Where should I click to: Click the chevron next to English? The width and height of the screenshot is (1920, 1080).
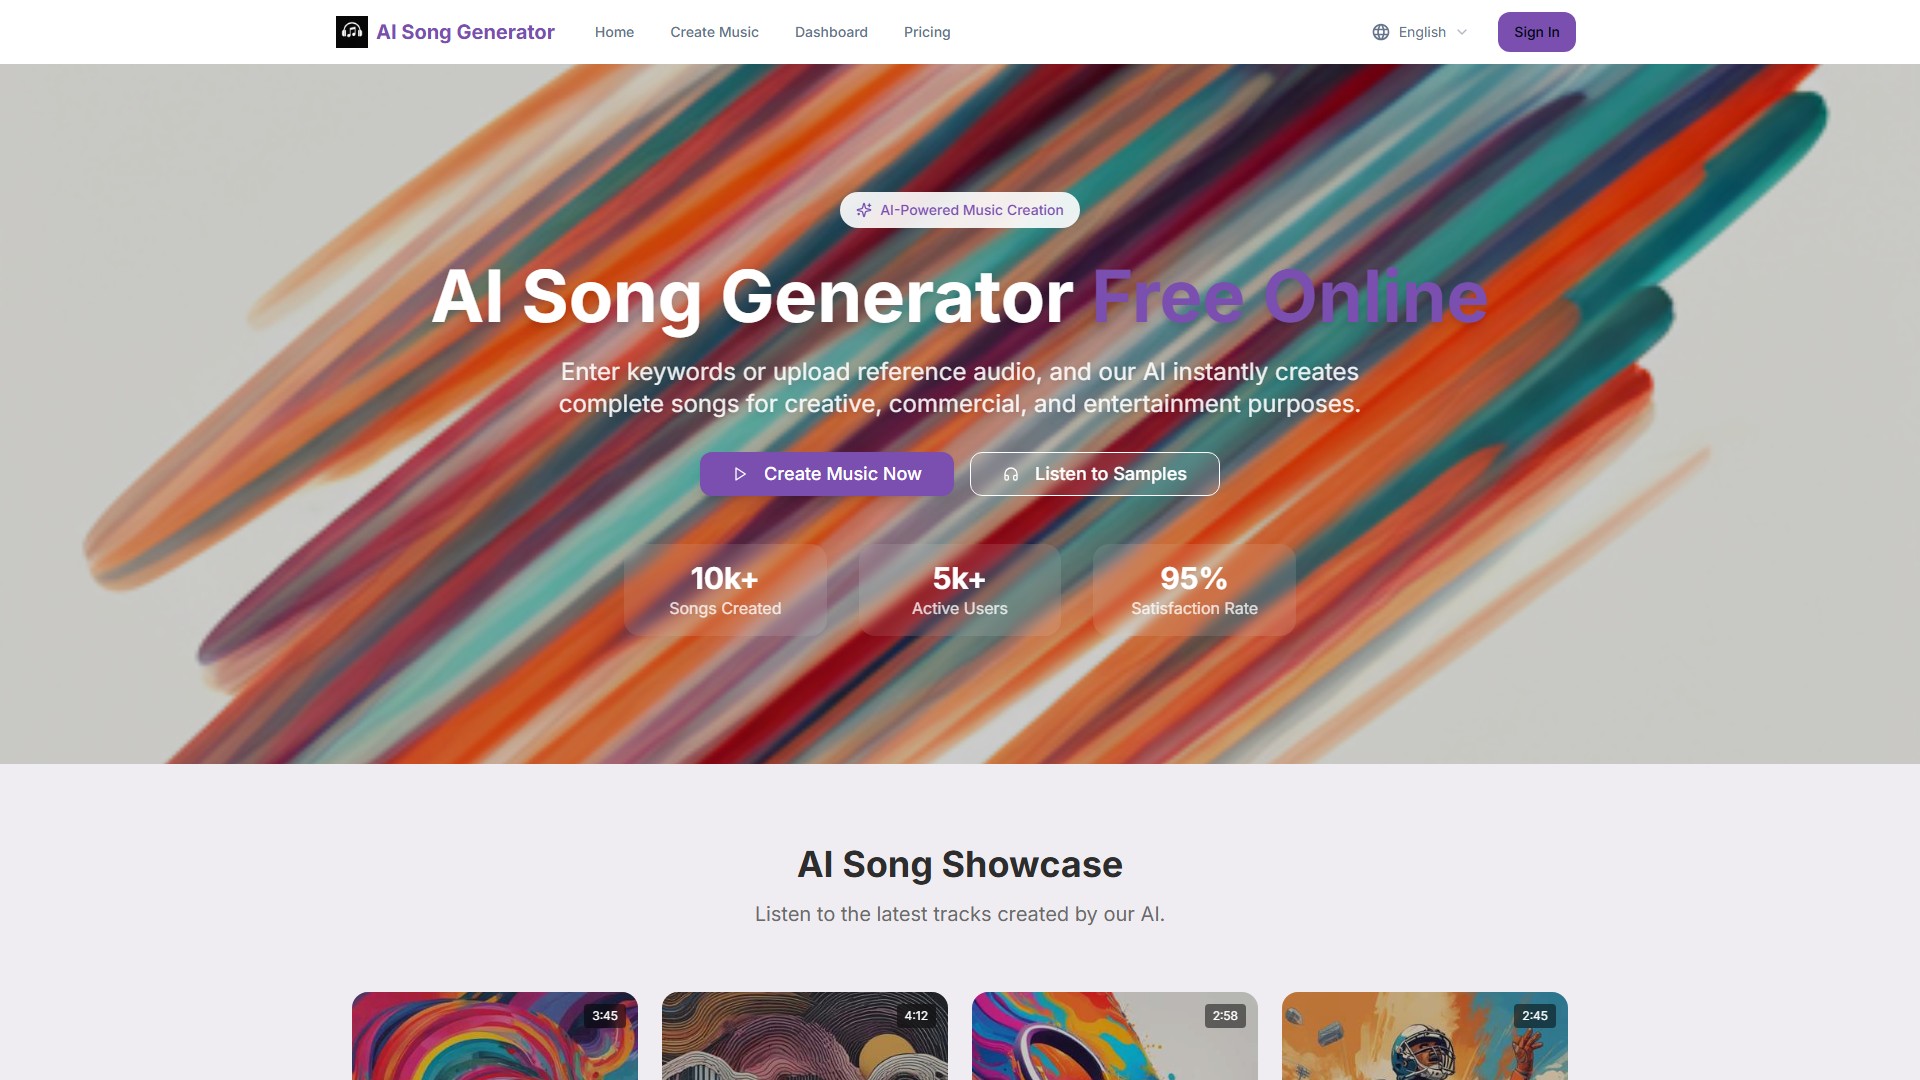[x=1462, y=32]
